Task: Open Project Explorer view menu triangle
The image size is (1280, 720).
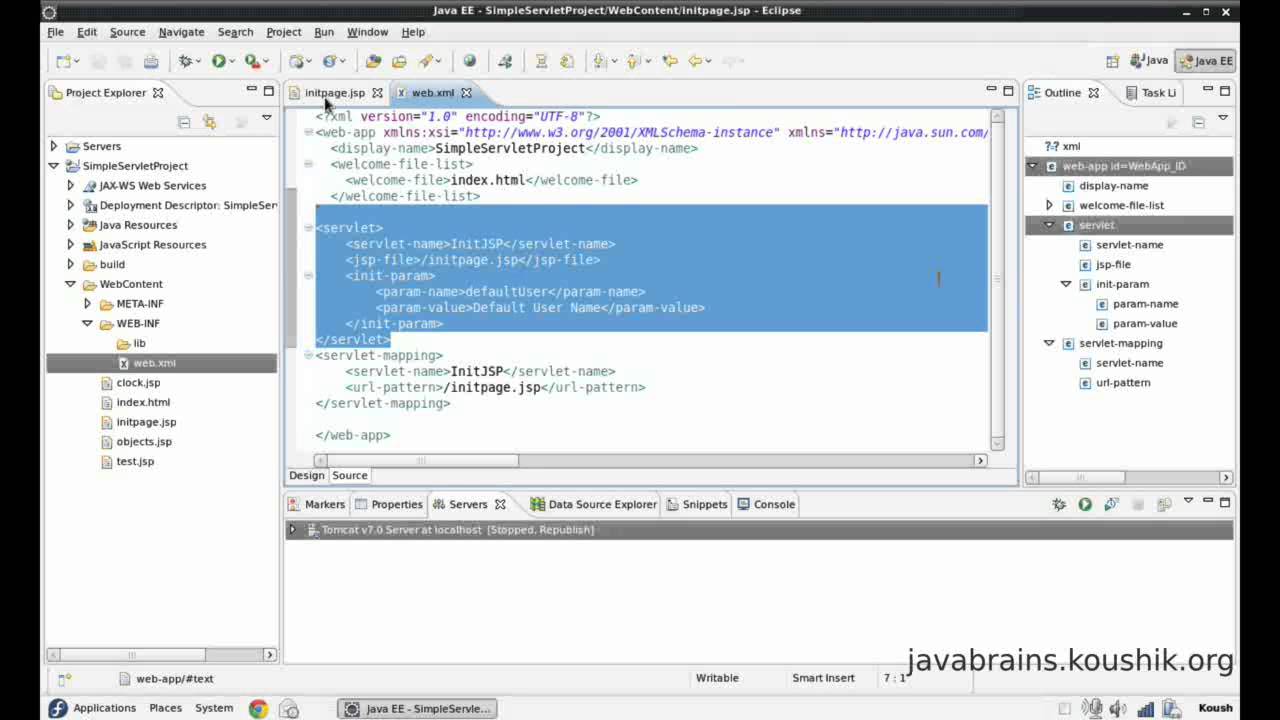Action: pos(266,118)
